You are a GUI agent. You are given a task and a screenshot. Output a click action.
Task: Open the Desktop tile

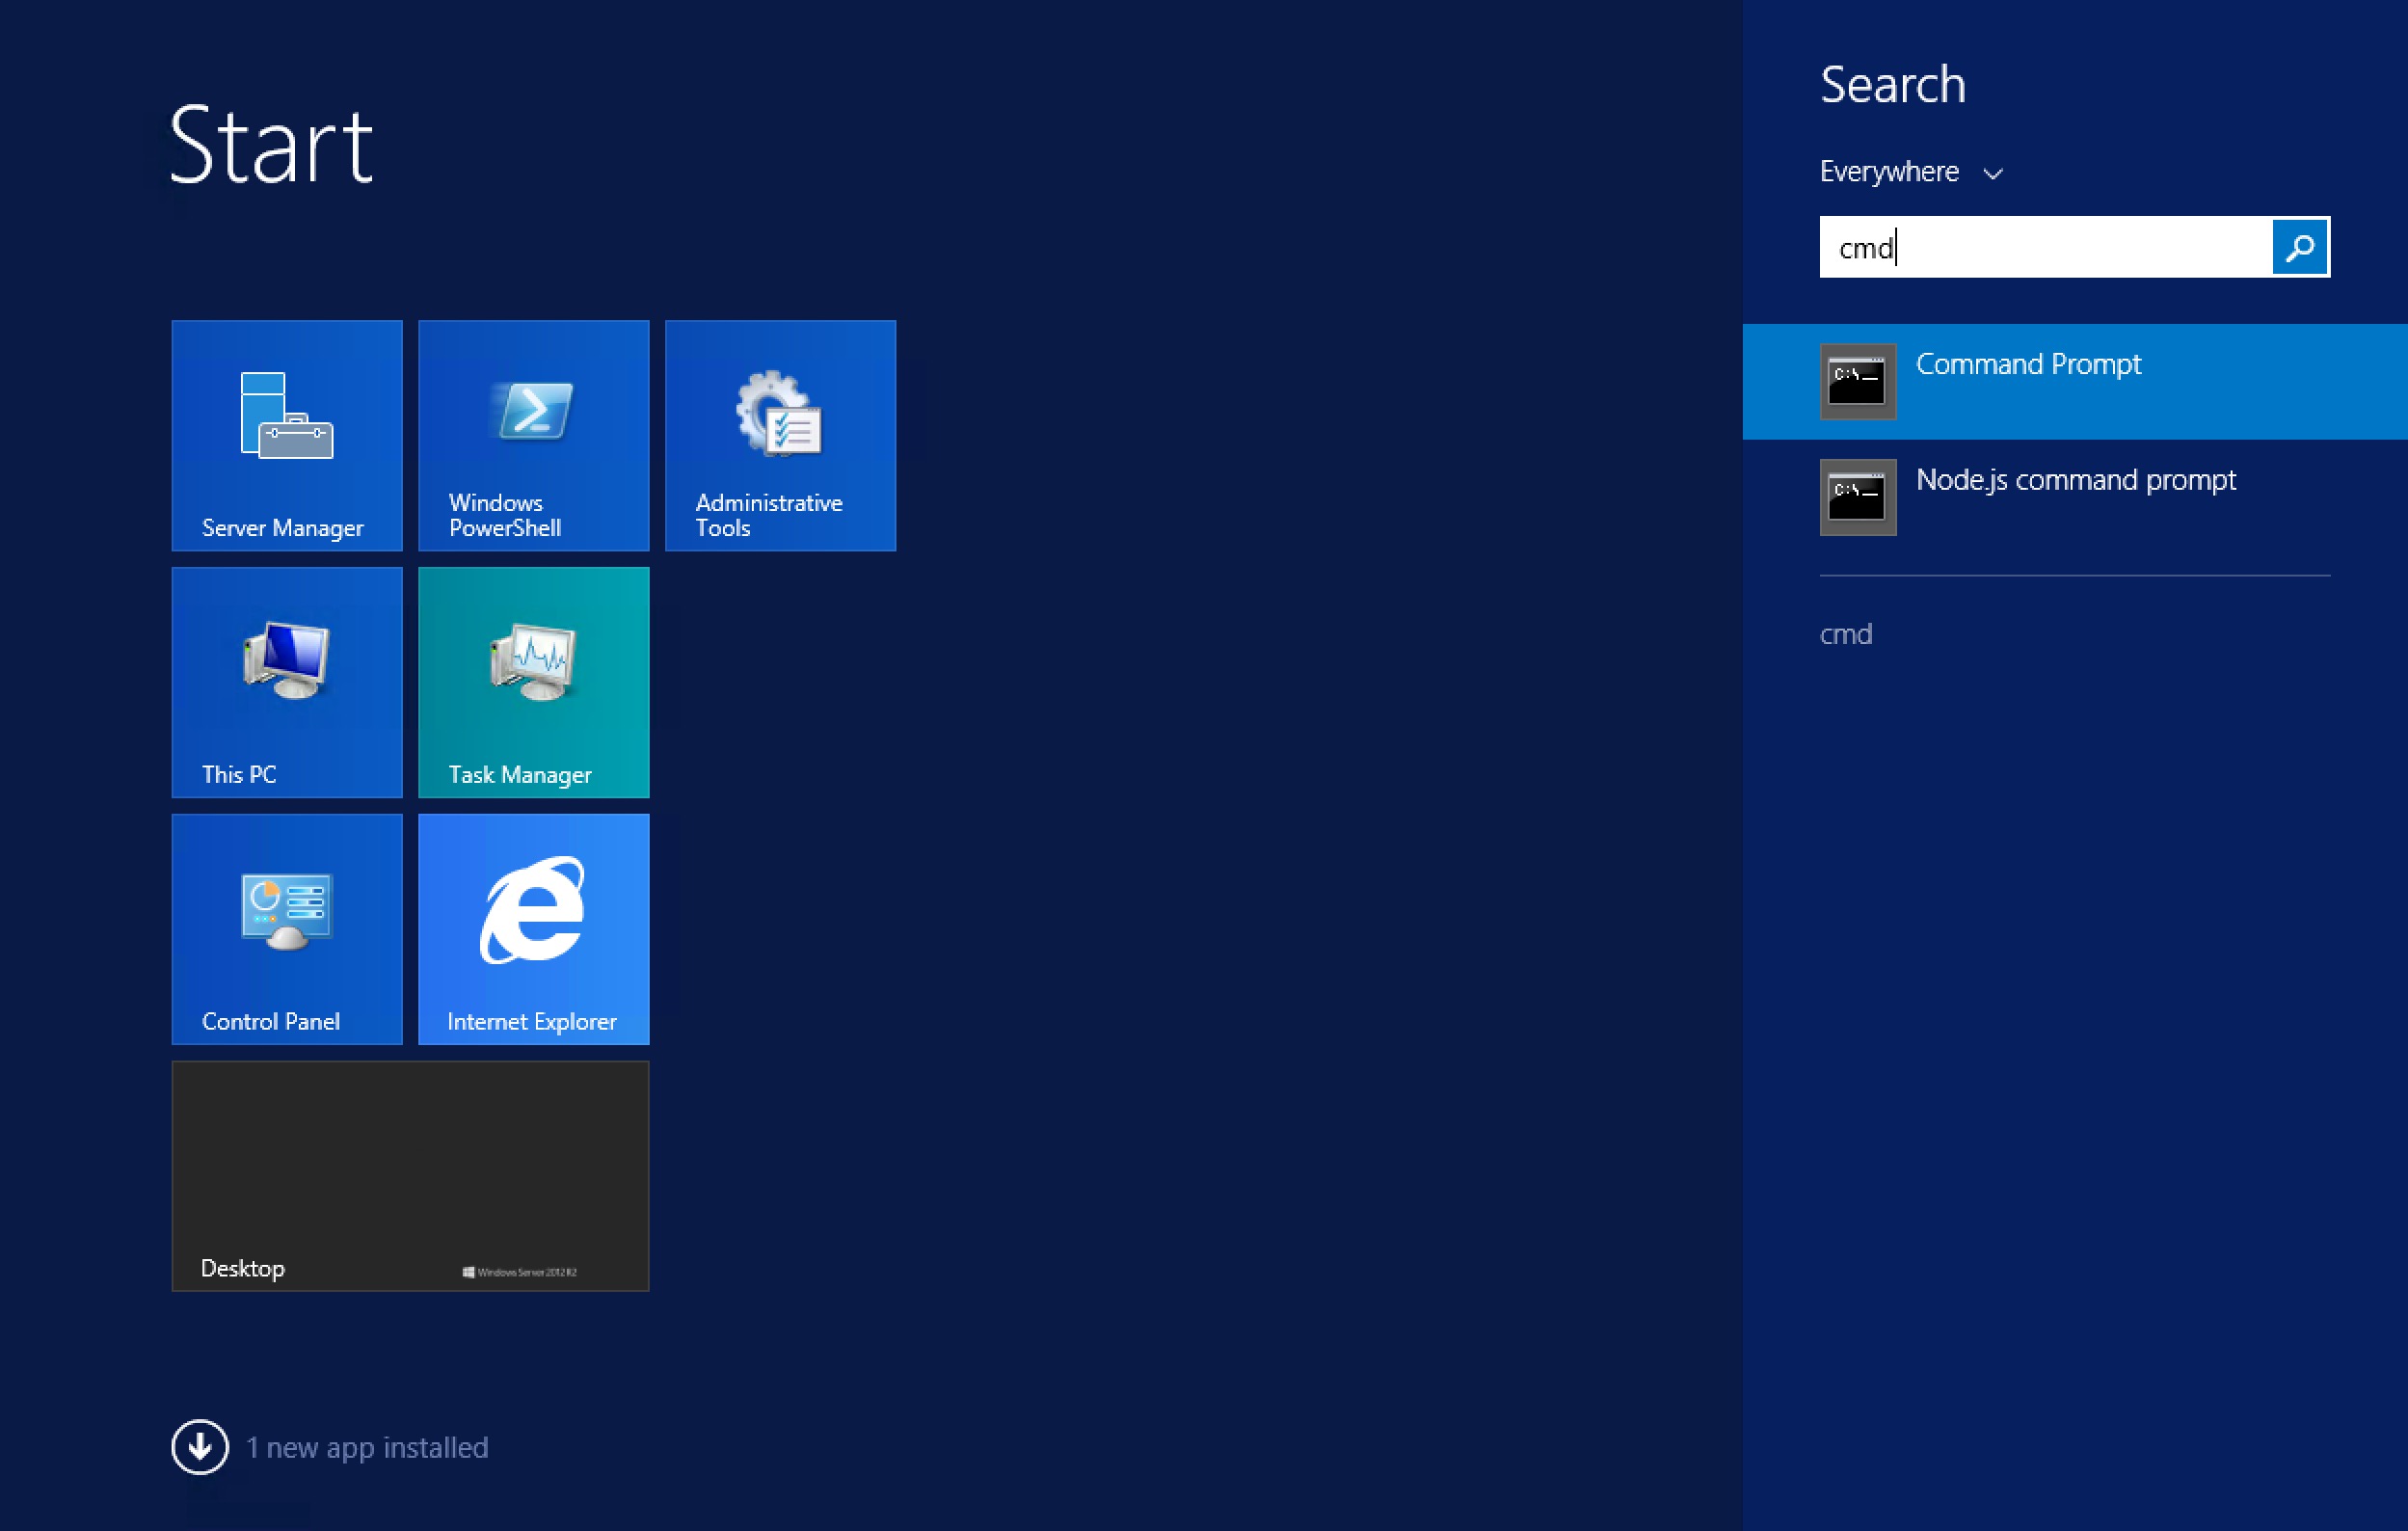pyautogui.click(x=410, y=1175)
